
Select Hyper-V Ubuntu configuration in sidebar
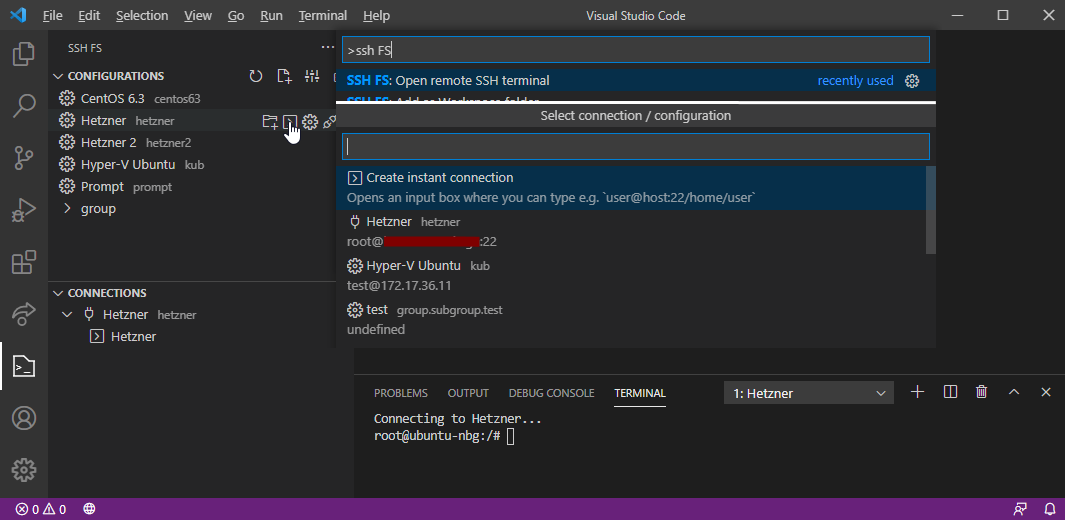click(x=193, y=165)
